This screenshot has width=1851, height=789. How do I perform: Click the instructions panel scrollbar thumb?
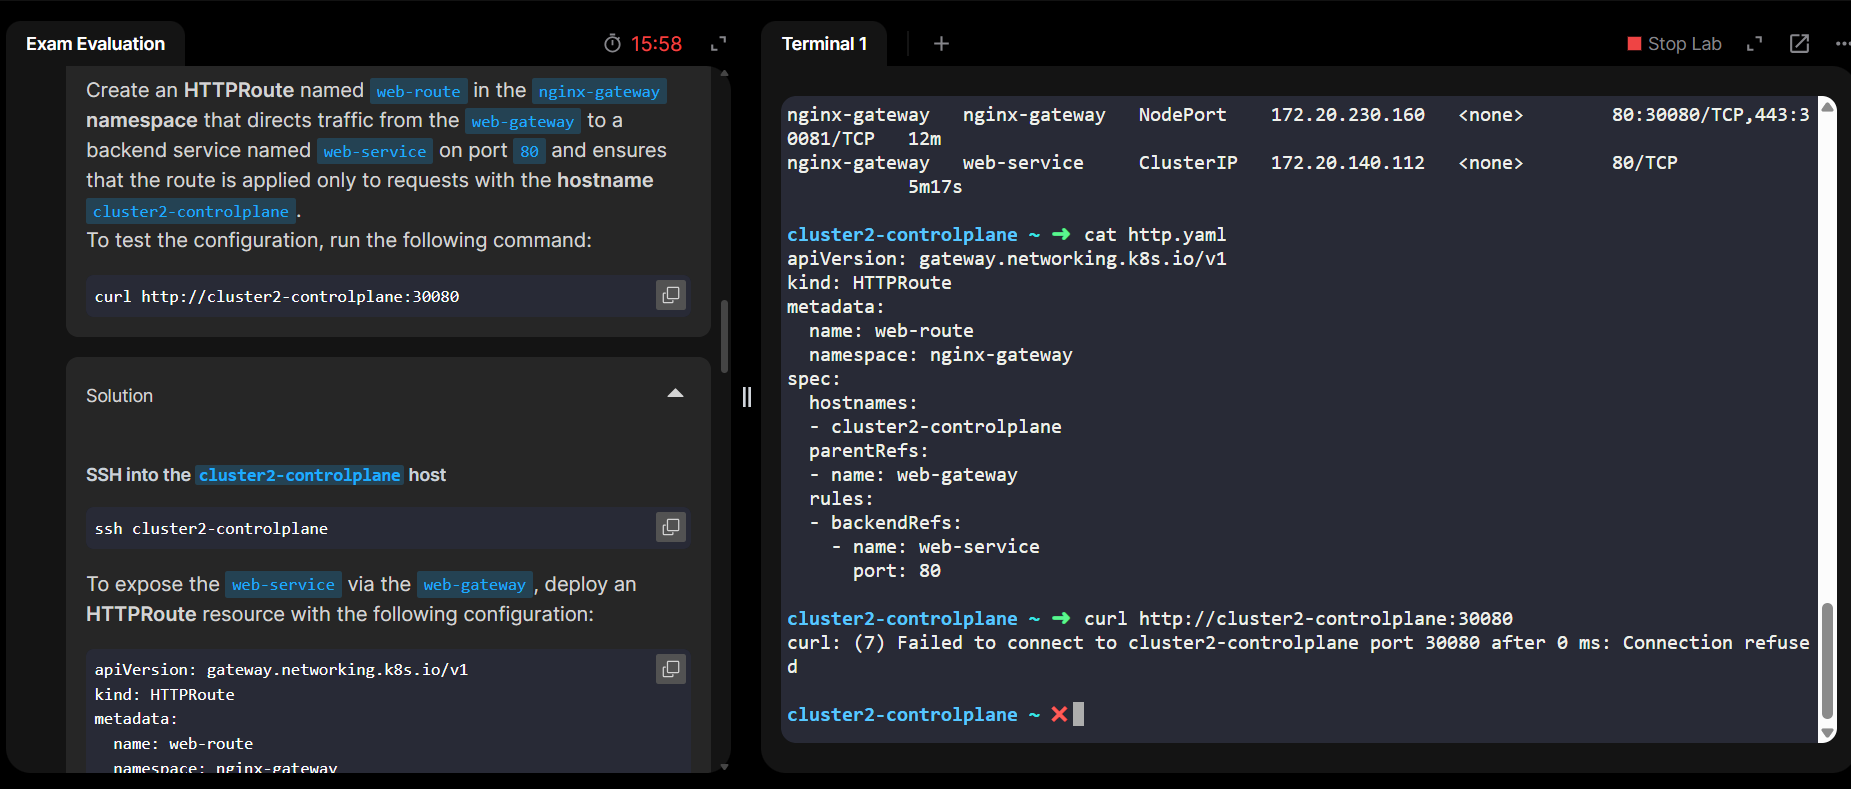coord(724,335)
